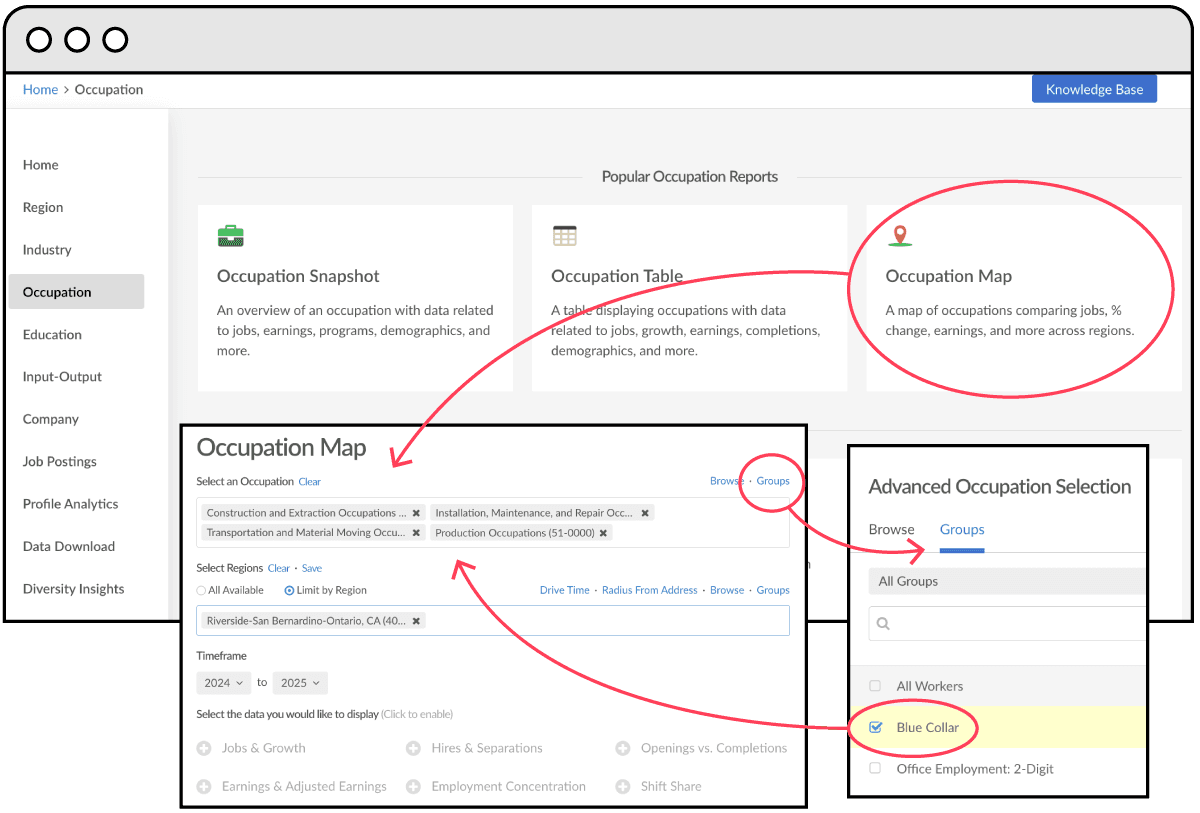Remove the Production Occupations (51-0000) tag
Screen dimensions: 1200x813
click(604, 533)
